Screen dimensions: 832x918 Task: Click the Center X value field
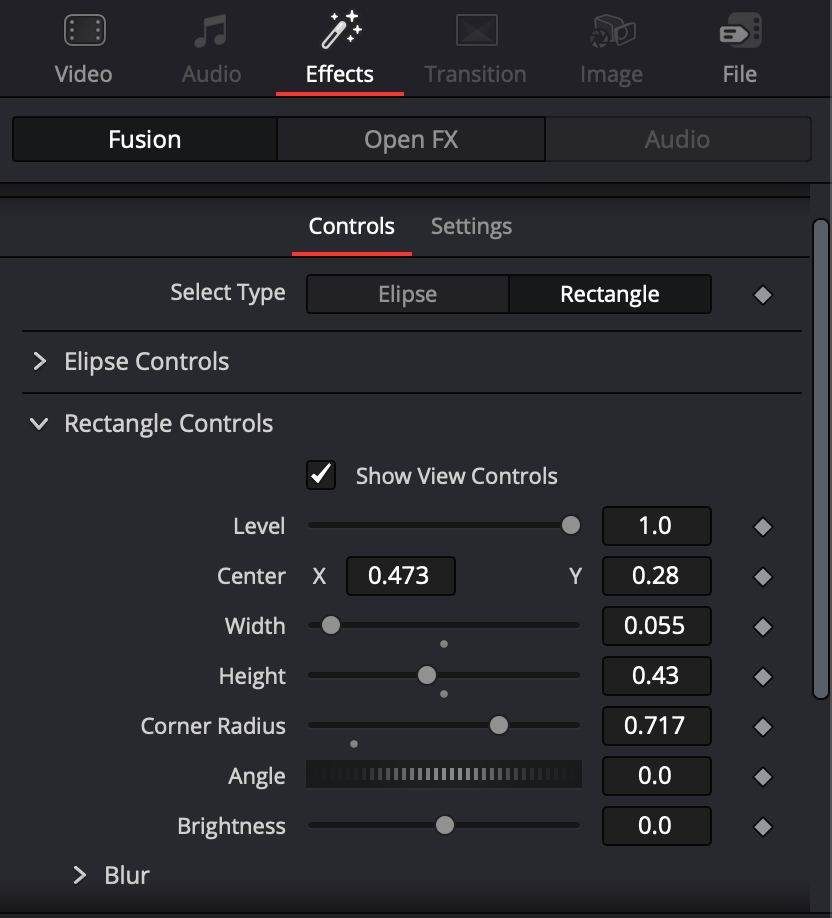coord(400,576)
